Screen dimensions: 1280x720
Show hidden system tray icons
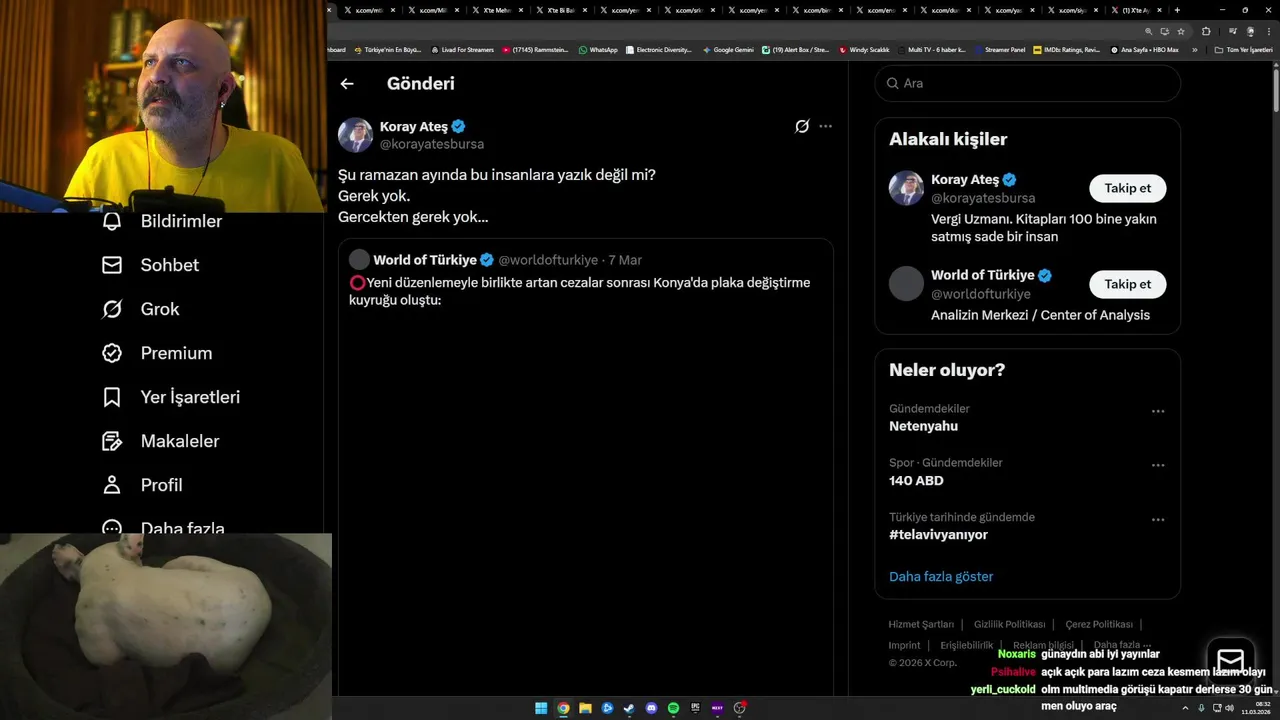pos(1185,708)
